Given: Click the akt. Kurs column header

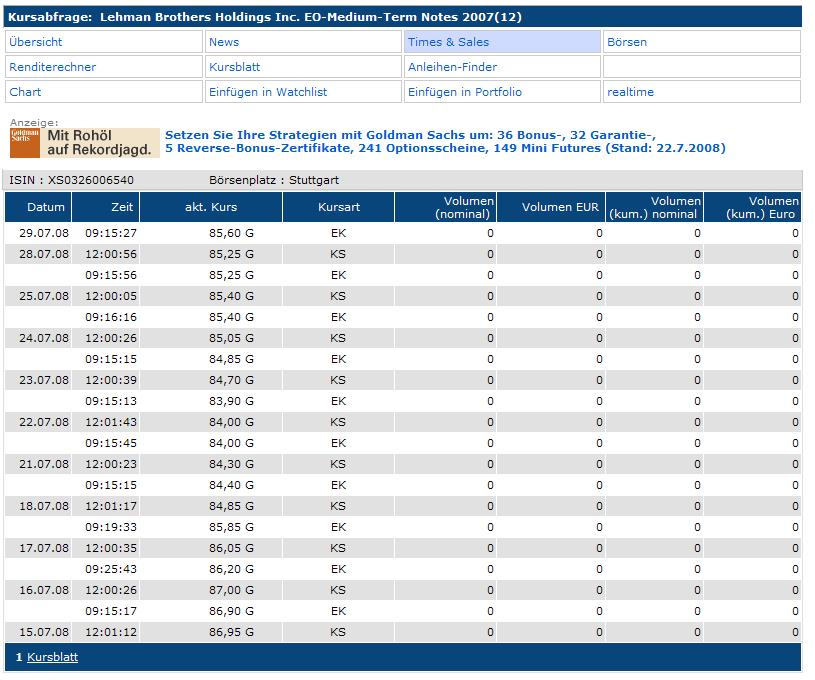Looking at the screenshot, I should point(211,207).
